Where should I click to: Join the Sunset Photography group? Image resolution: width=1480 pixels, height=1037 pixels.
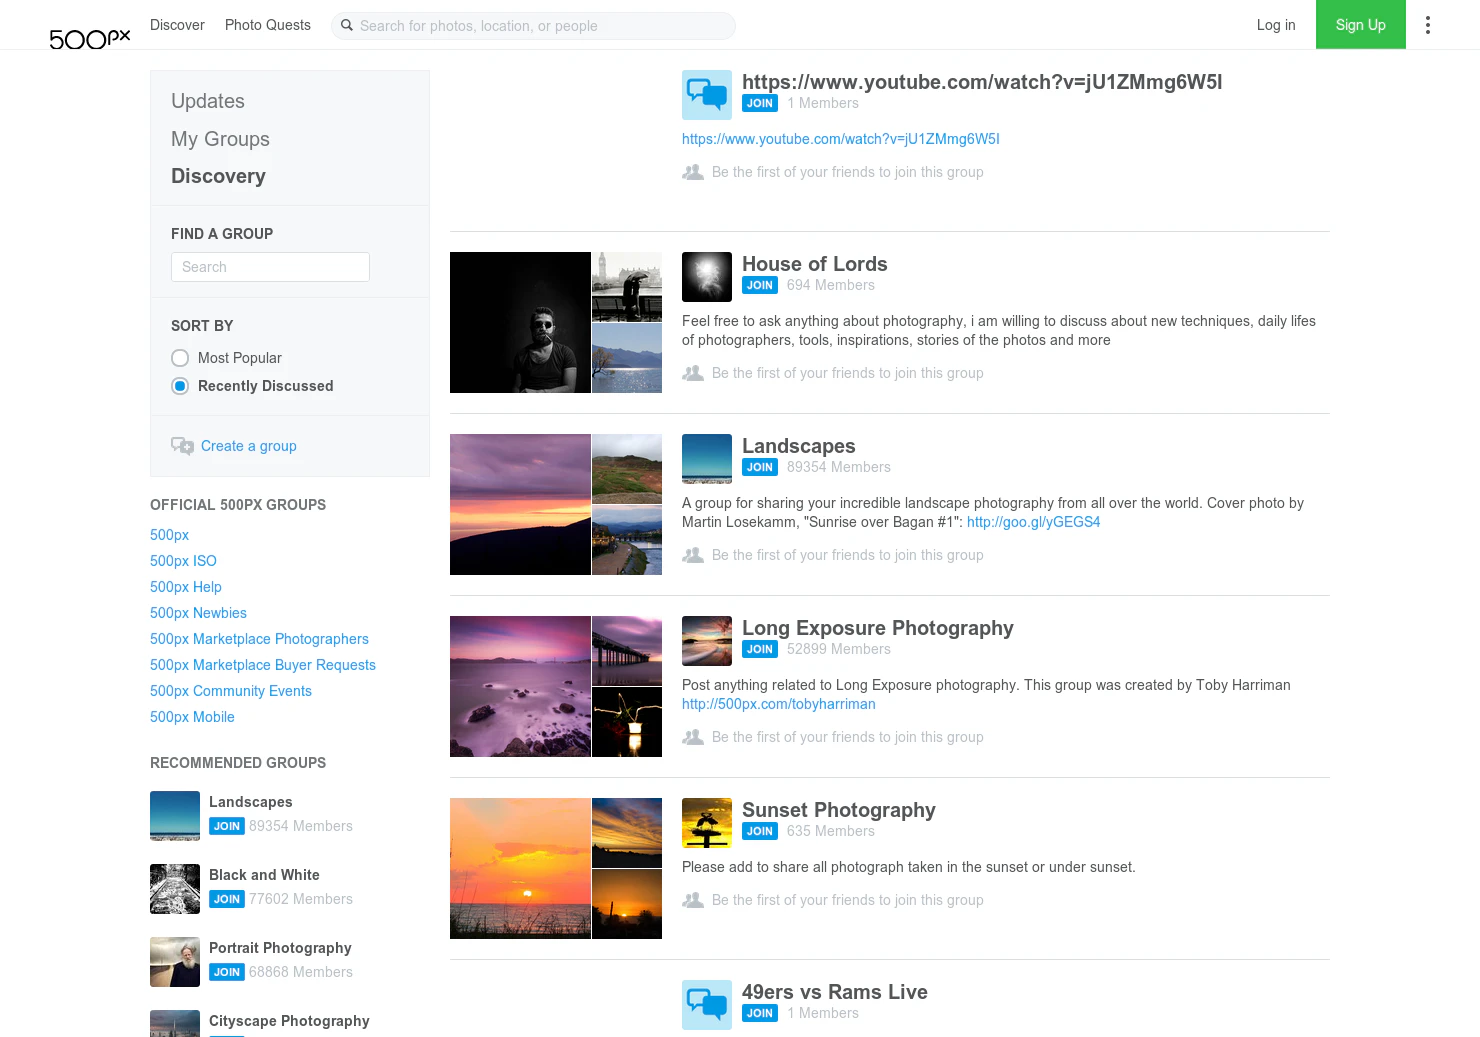[760, 831]
